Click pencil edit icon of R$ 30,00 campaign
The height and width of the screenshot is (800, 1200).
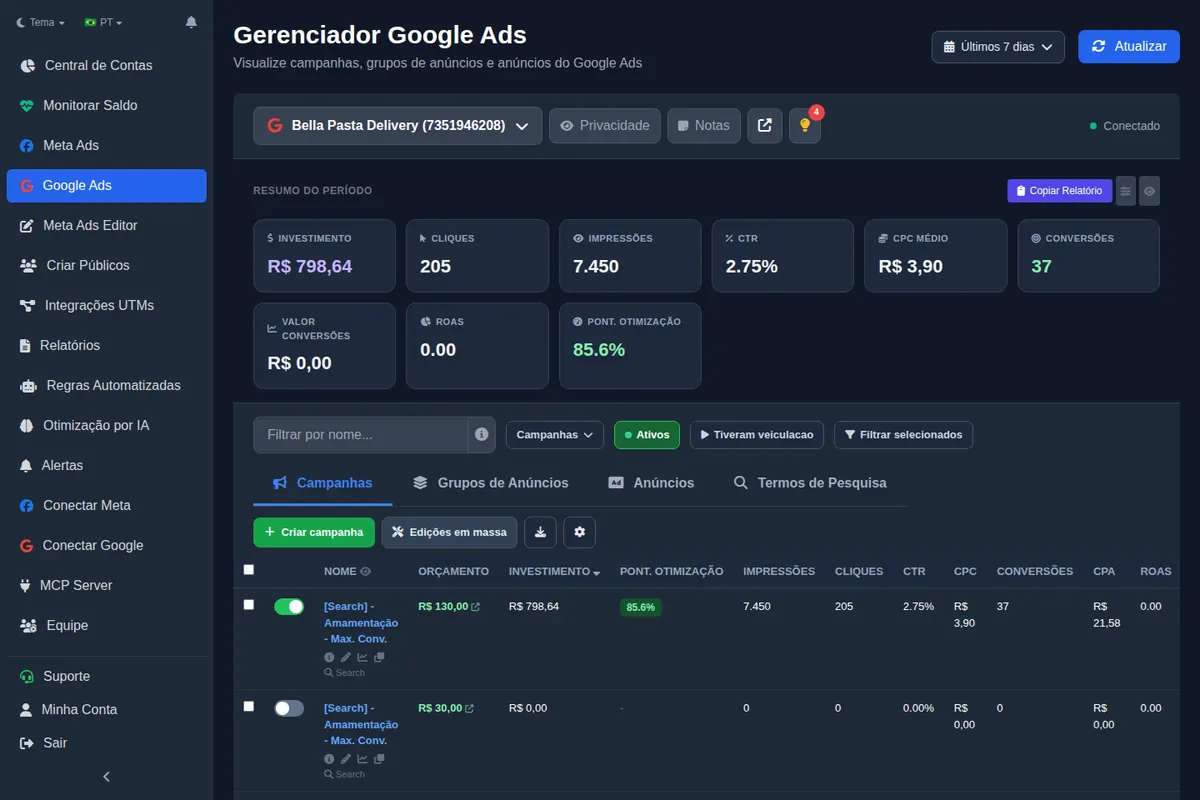(346, 759)
